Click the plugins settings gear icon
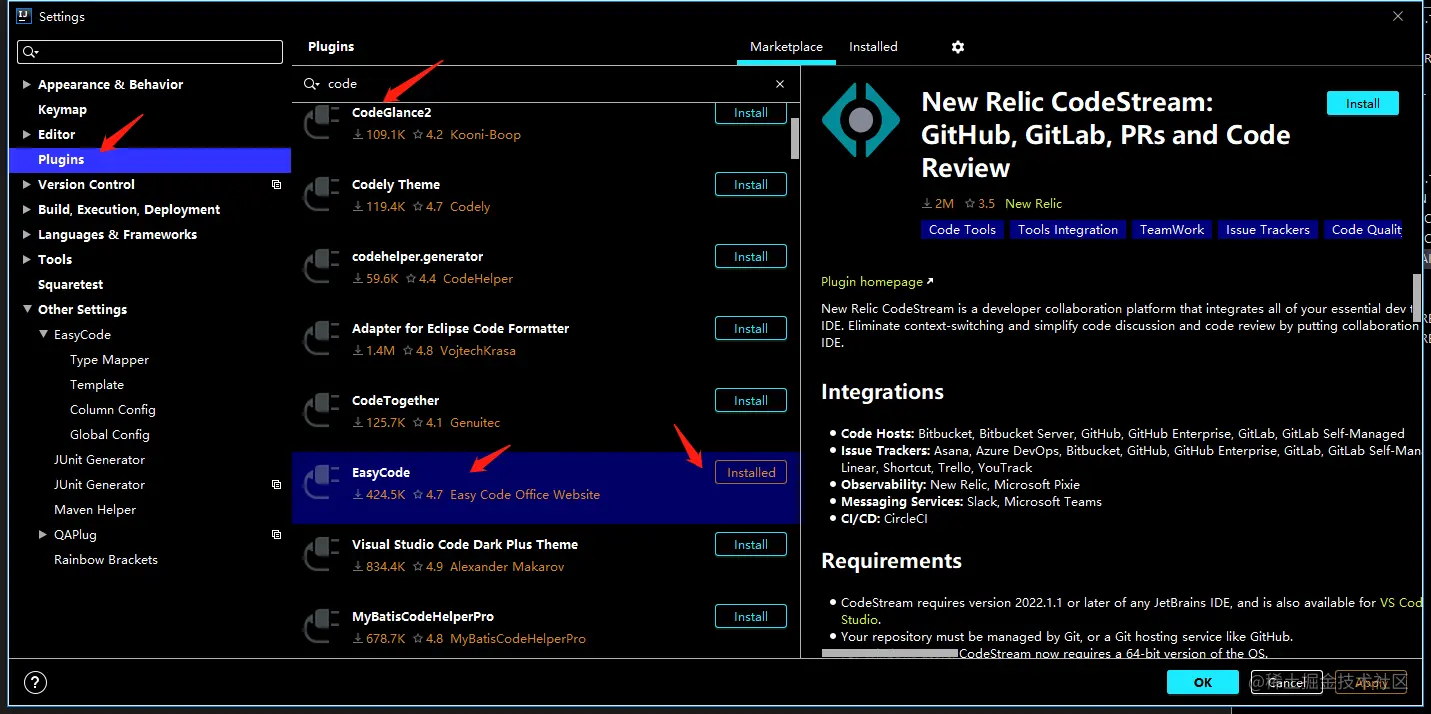The image size is (1431, 714). [958, 47]
